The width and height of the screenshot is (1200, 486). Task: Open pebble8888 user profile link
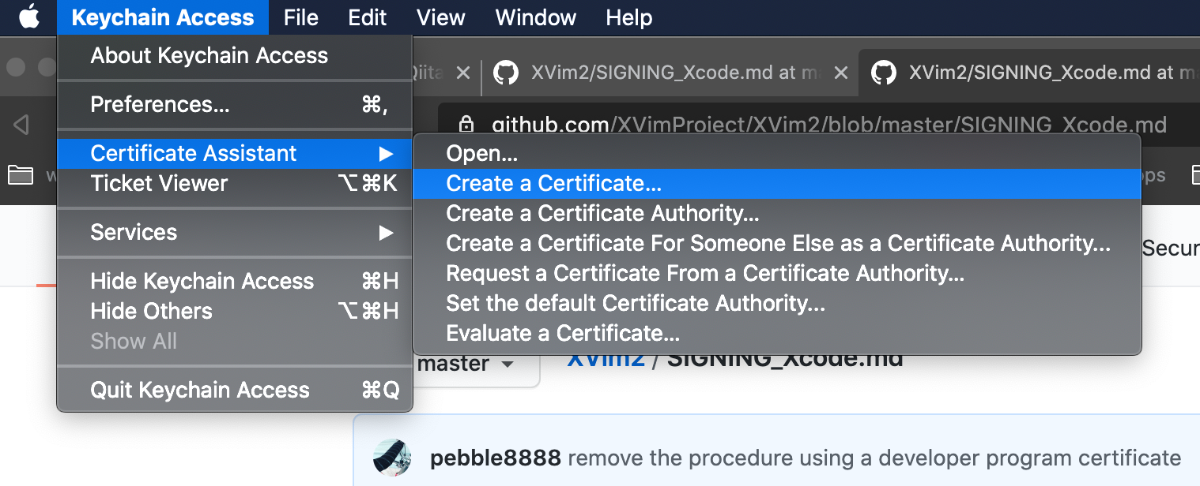coord(495,458)
